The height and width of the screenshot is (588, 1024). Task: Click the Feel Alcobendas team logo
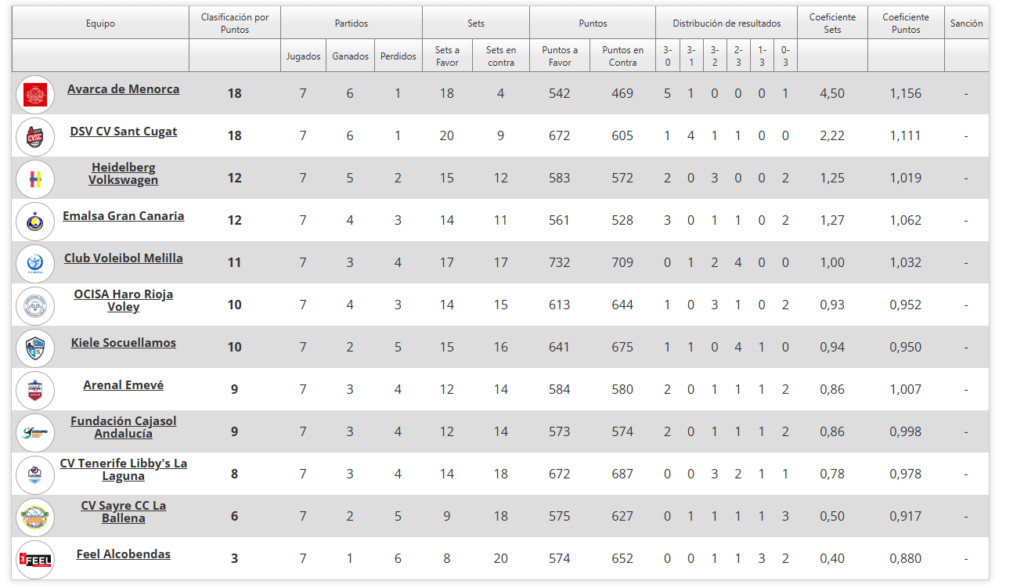coord(35,558)
